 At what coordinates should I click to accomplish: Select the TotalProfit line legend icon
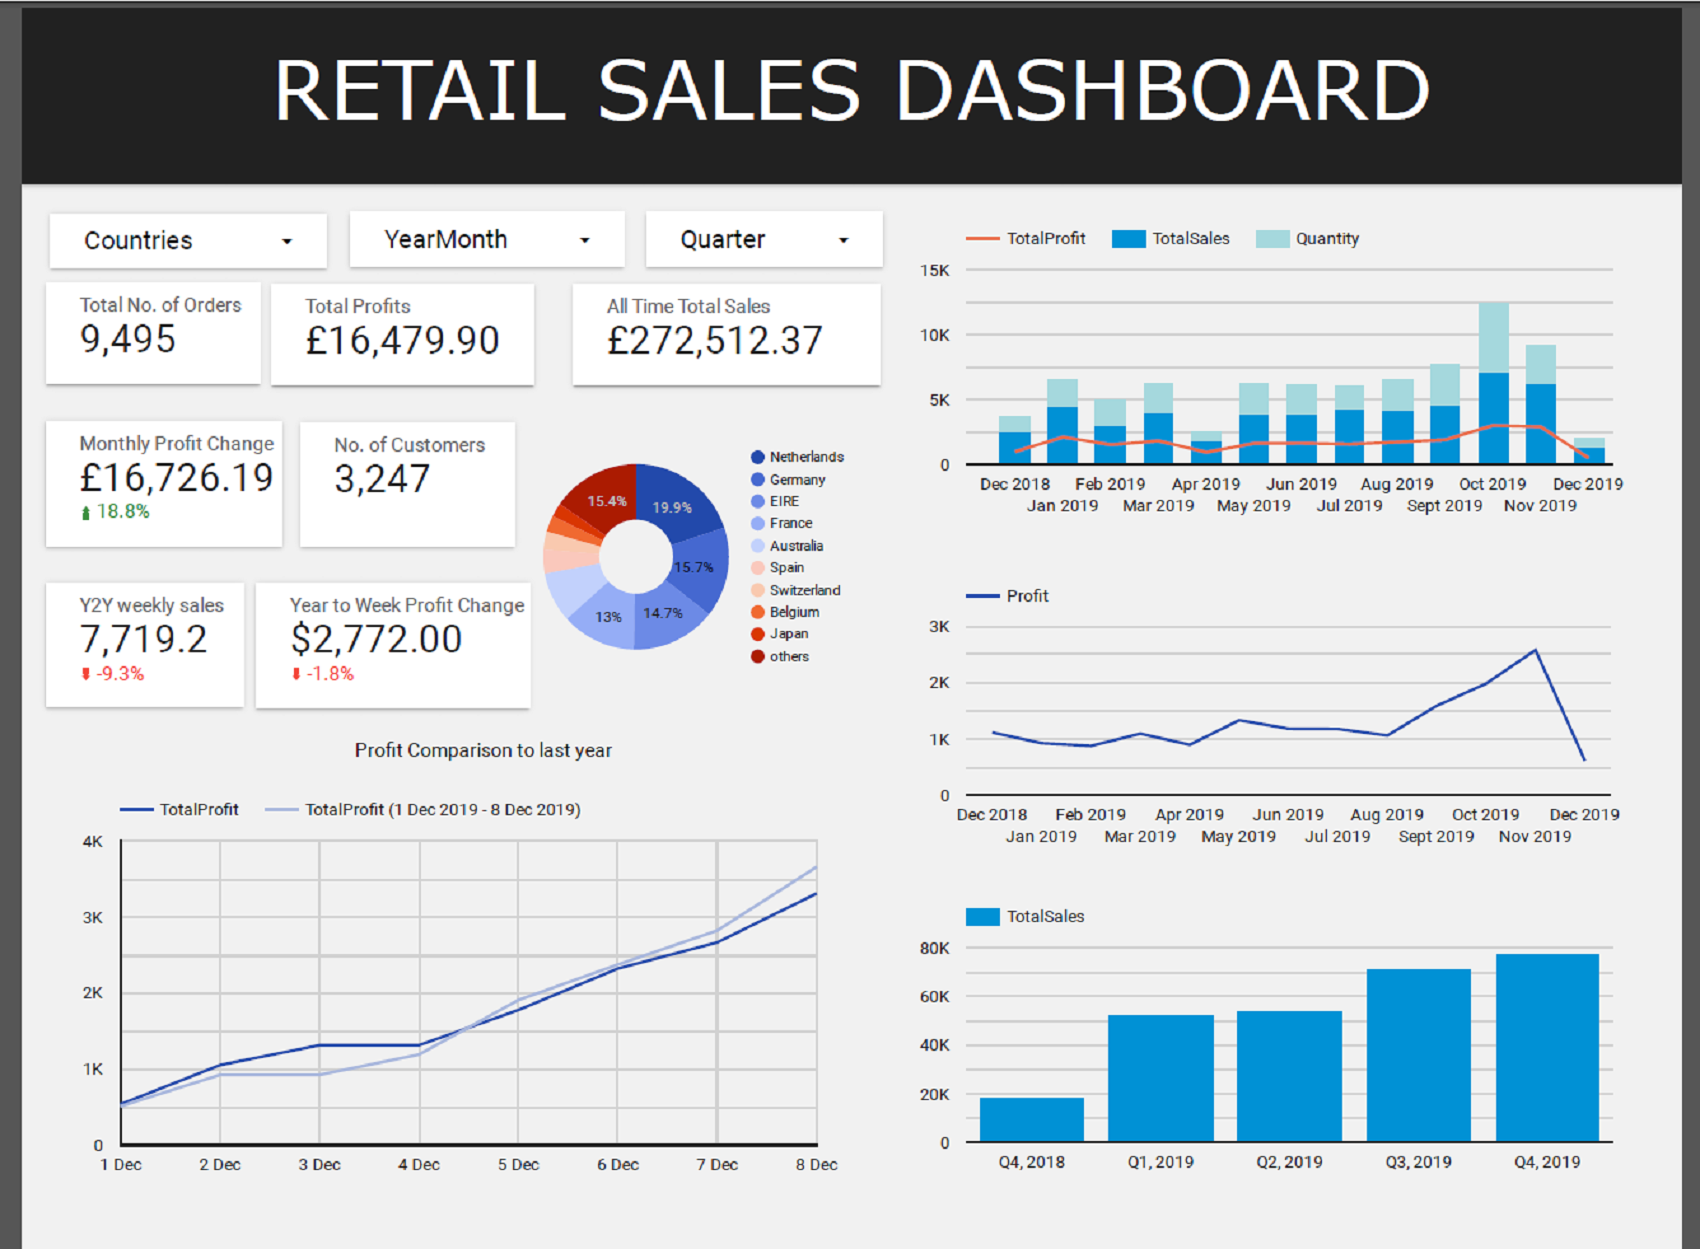point(985,238)
